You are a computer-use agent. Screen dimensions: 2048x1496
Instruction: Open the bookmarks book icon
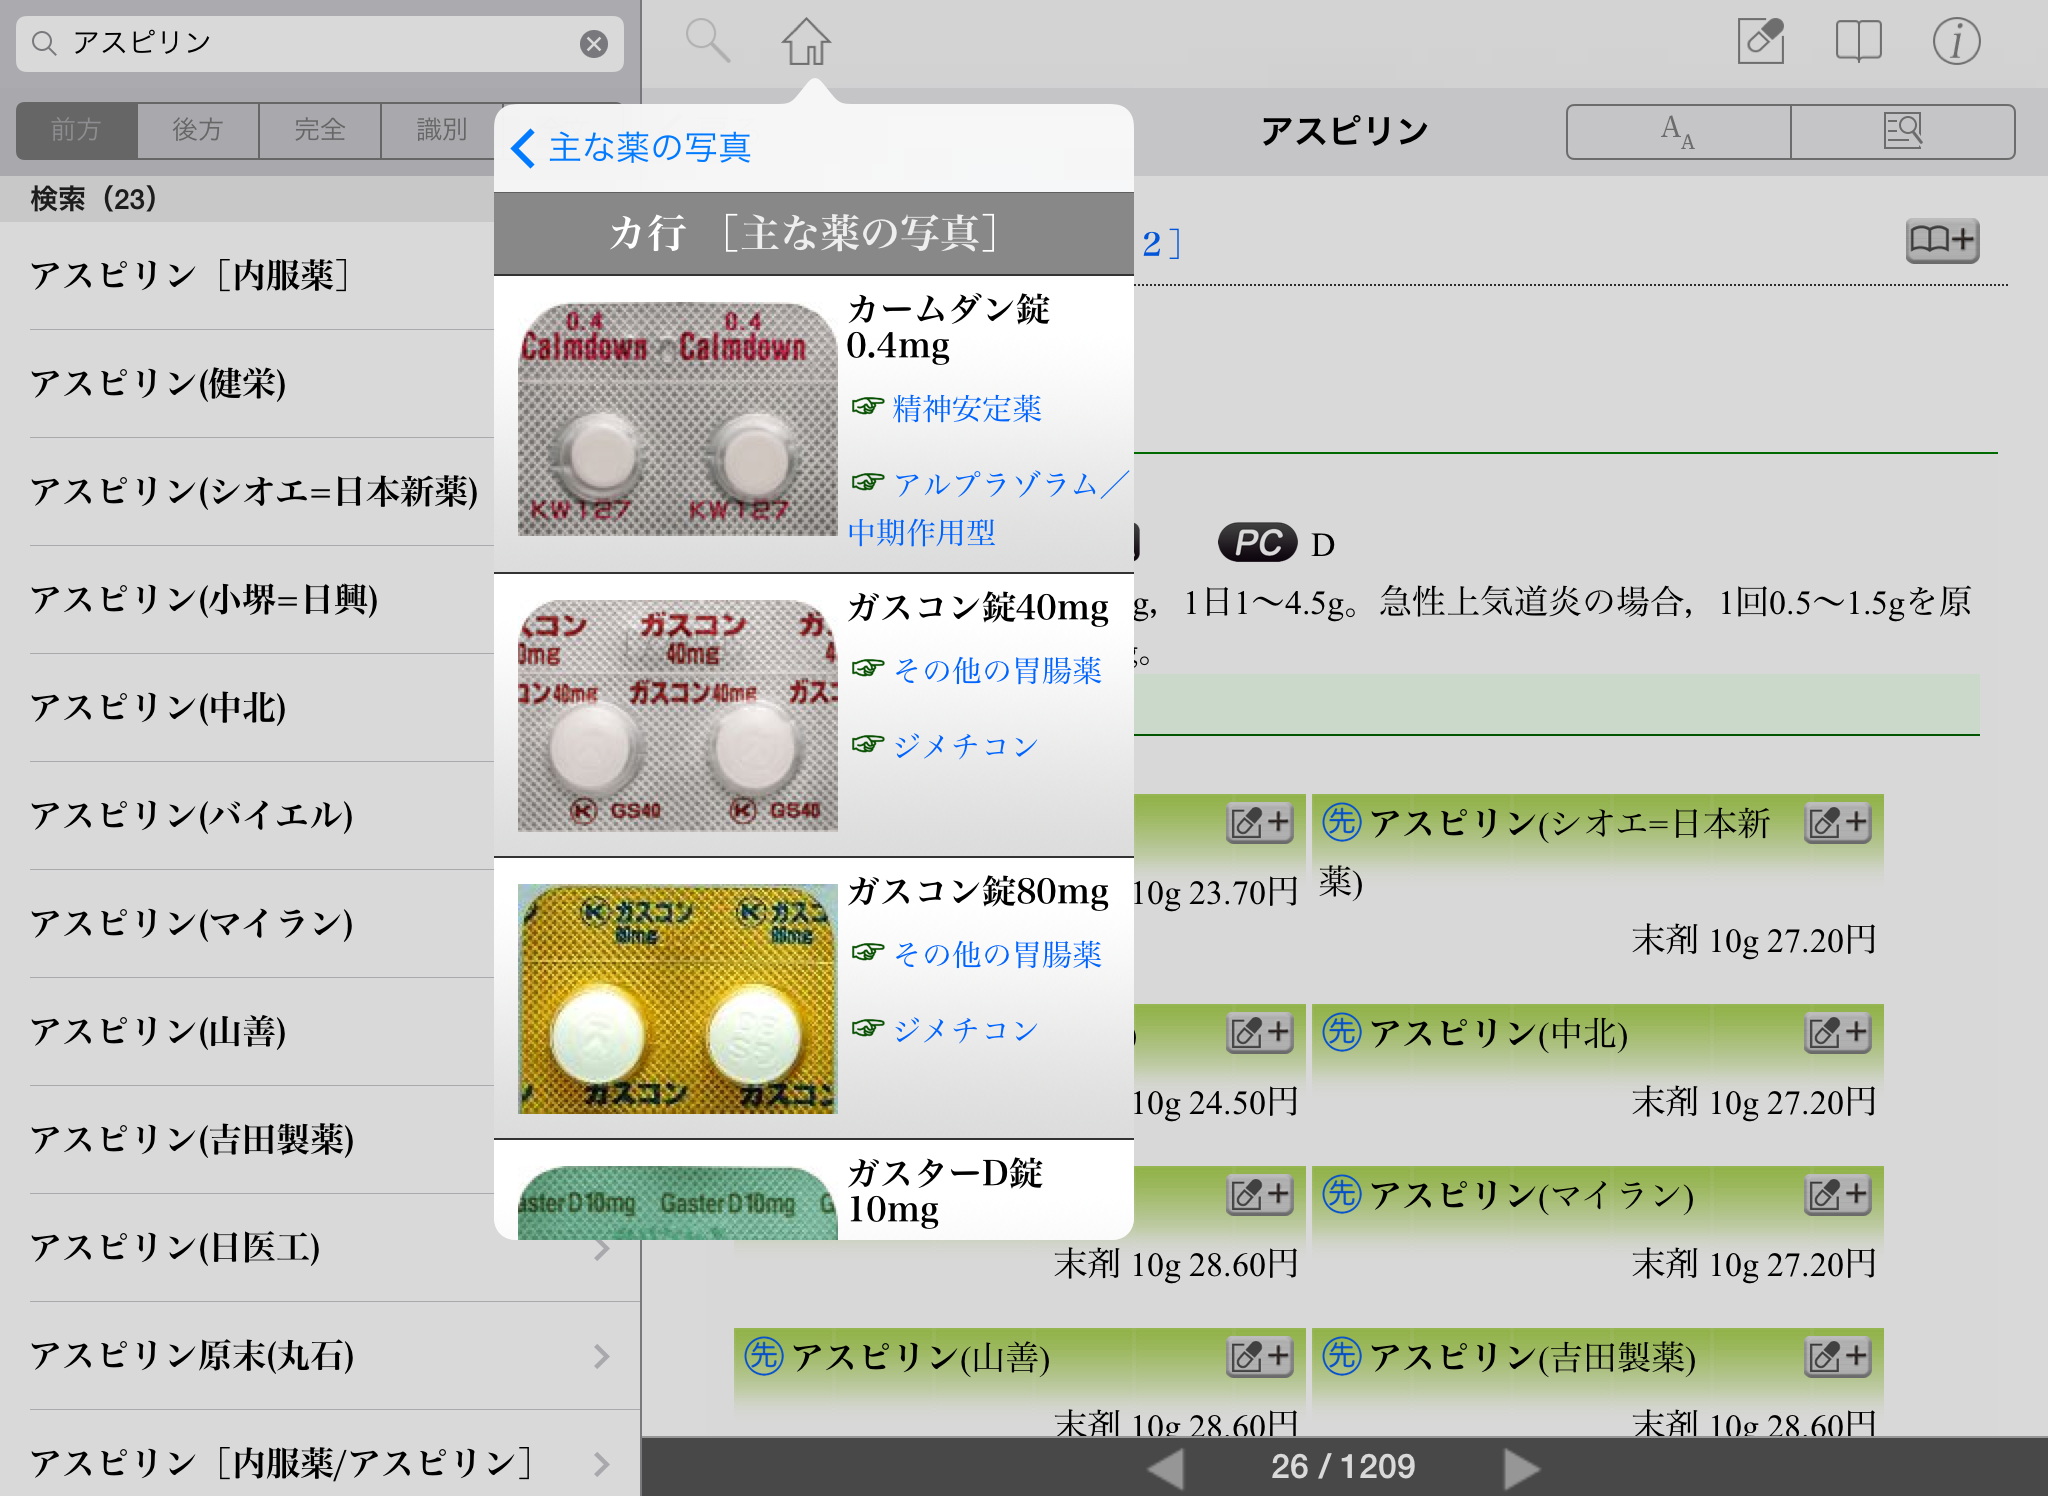point(1858,42)
